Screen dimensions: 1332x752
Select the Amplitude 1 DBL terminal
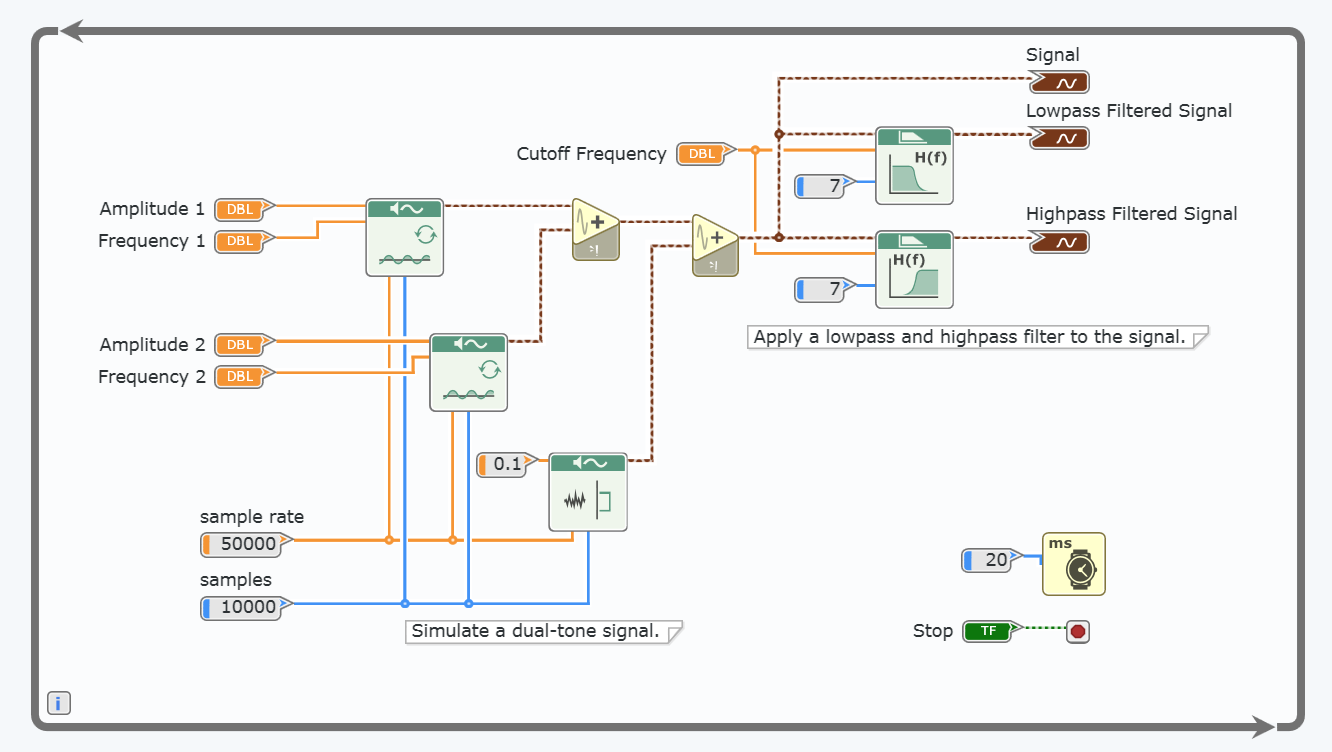[x=242, y=209]
